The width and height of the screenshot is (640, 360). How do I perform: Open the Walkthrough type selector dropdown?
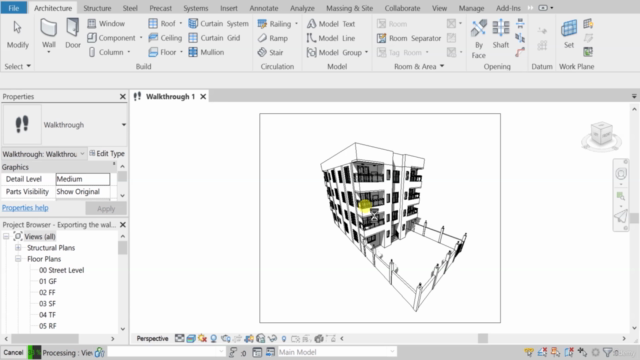[123, 125]
